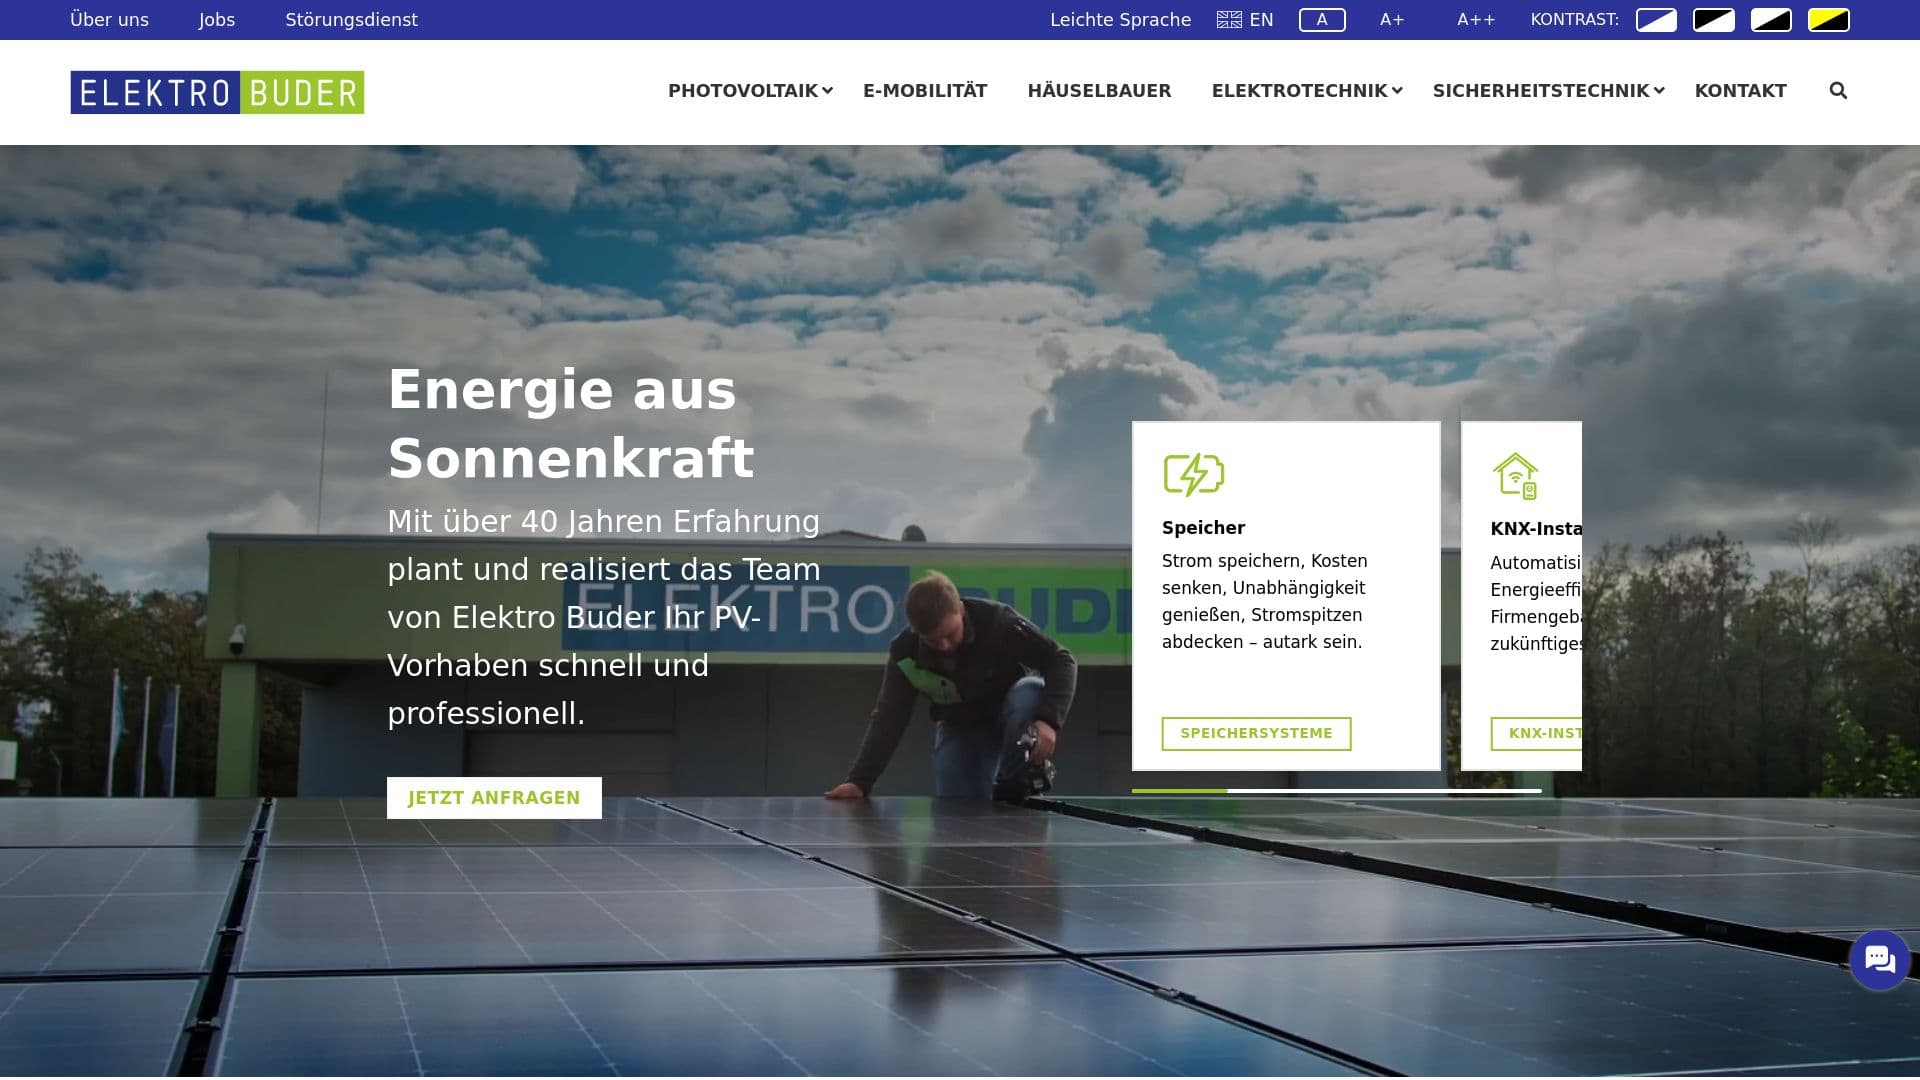Expand the ELEKTROTECHNIK dropdown menu
Image resolution: width=1920 pixels, height=1080 pixels.
click(1300, 90)
